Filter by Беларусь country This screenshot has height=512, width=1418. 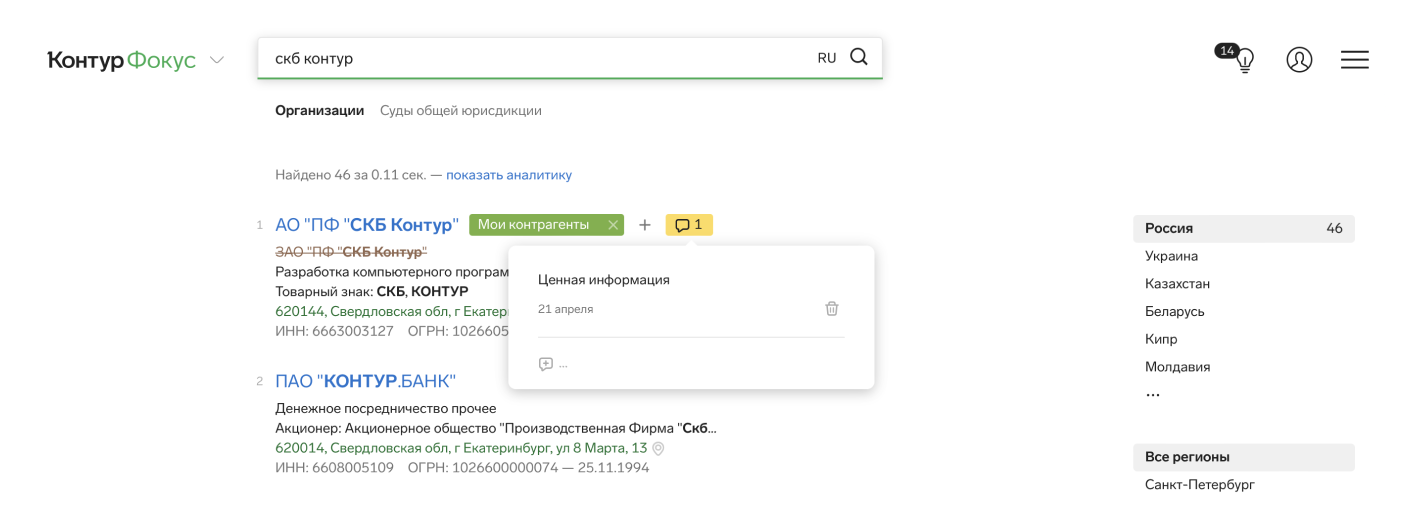click(1175, 311)
